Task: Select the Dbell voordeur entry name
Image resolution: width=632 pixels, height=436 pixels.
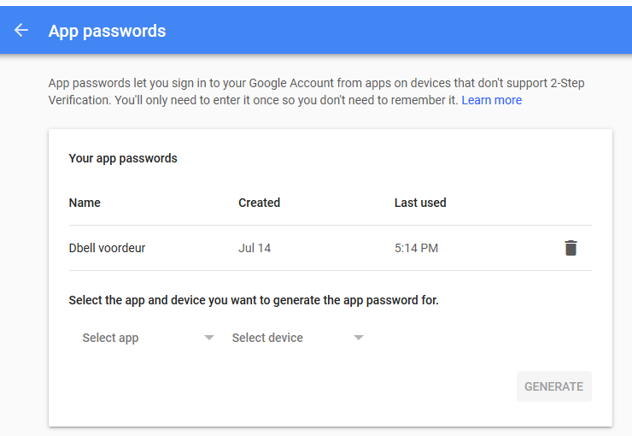Action: pyautogui.click(x=107, y=248)
